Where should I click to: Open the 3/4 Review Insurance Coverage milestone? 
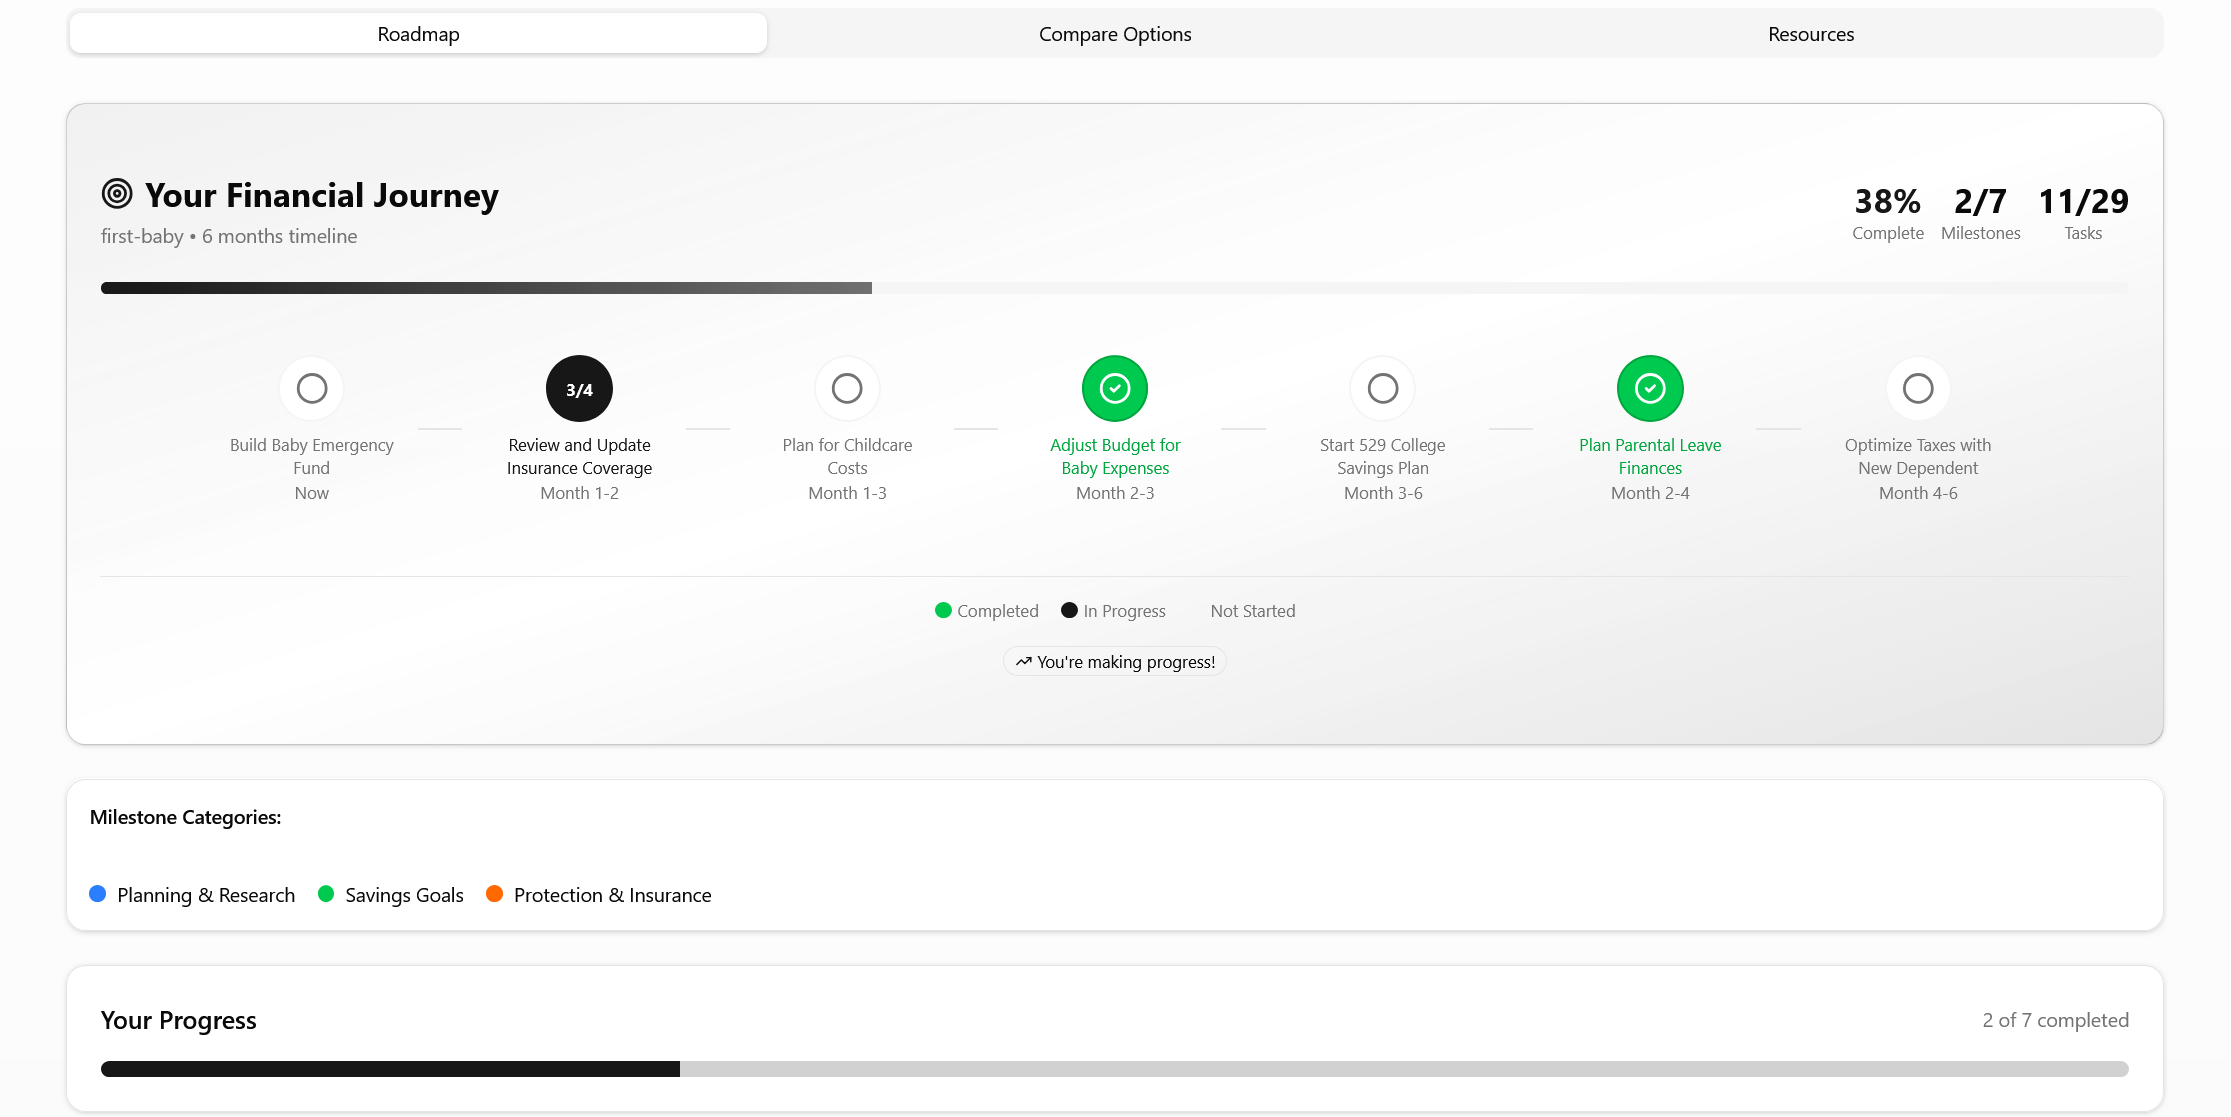click(x=579, y=389)
